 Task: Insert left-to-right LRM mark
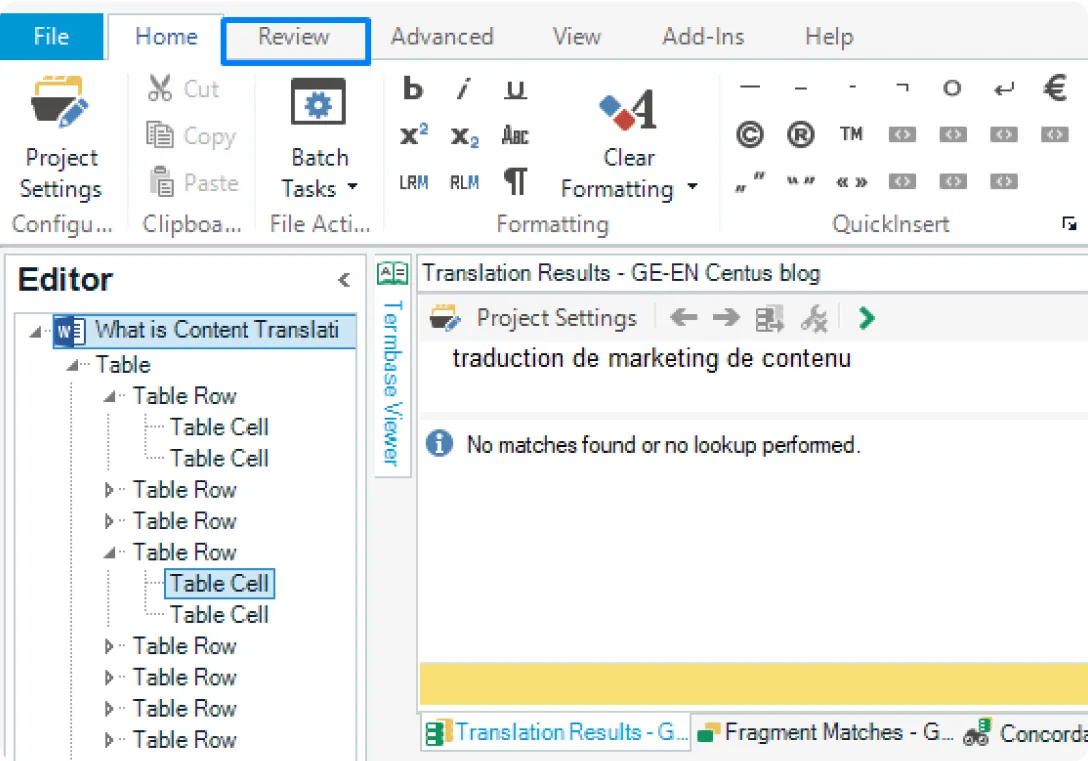(413, 183)
